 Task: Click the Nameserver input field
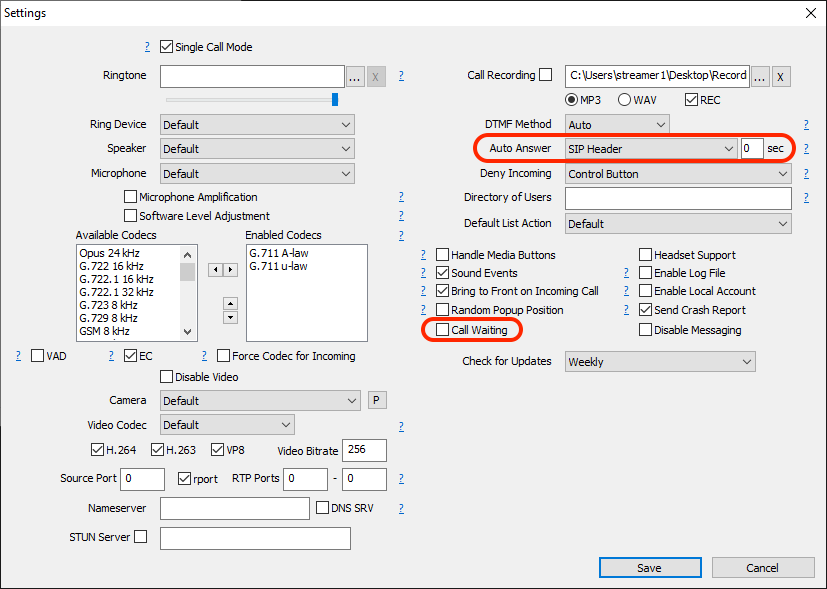tap(234, 509)
